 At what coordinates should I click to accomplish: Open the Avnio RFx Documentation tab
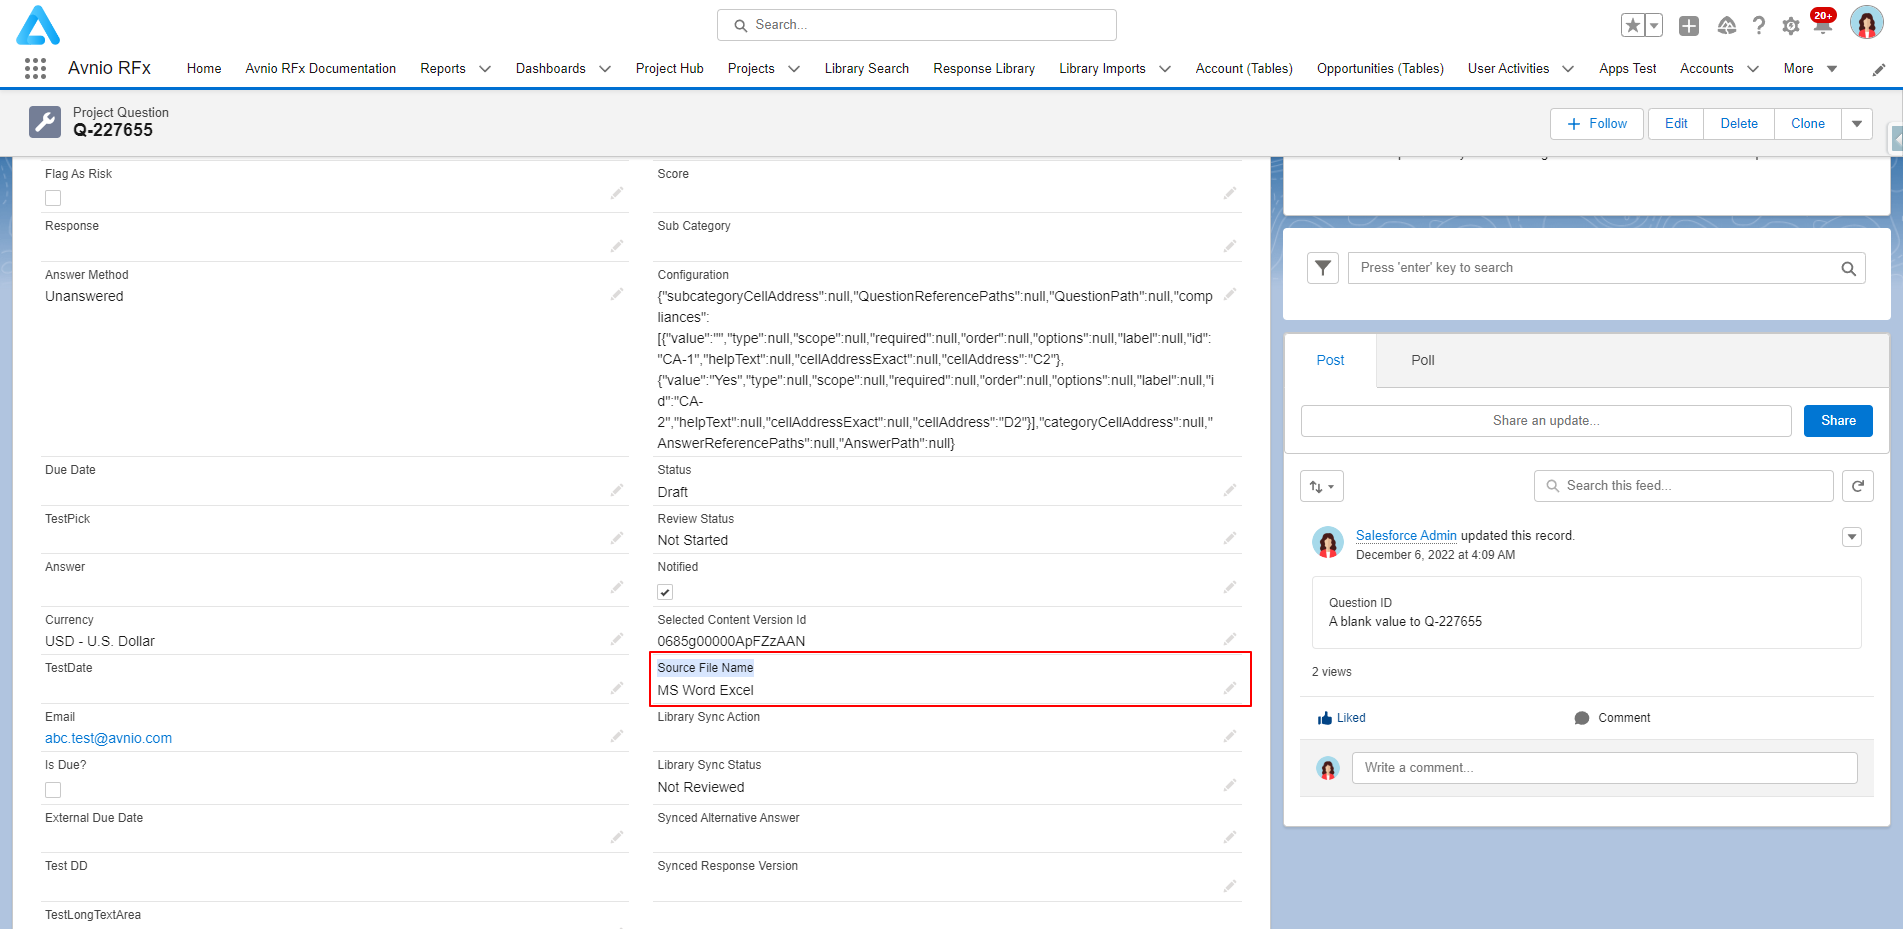click(321, 69)
